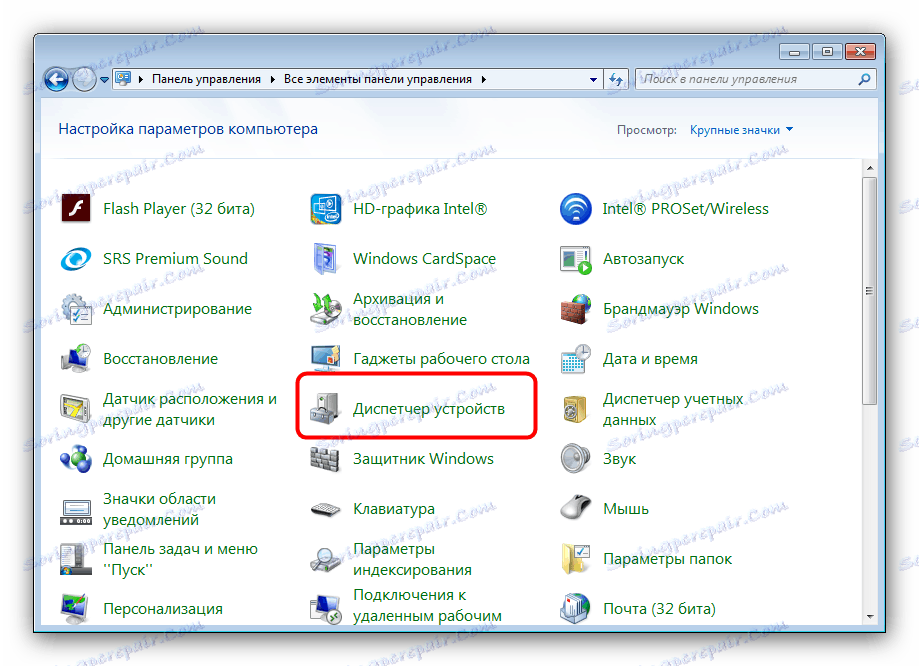Image resolution: width=919 pixels, height=666 pixels.
Task: Expand arrow after Панель управления breadcrumb
Action: 273,79
